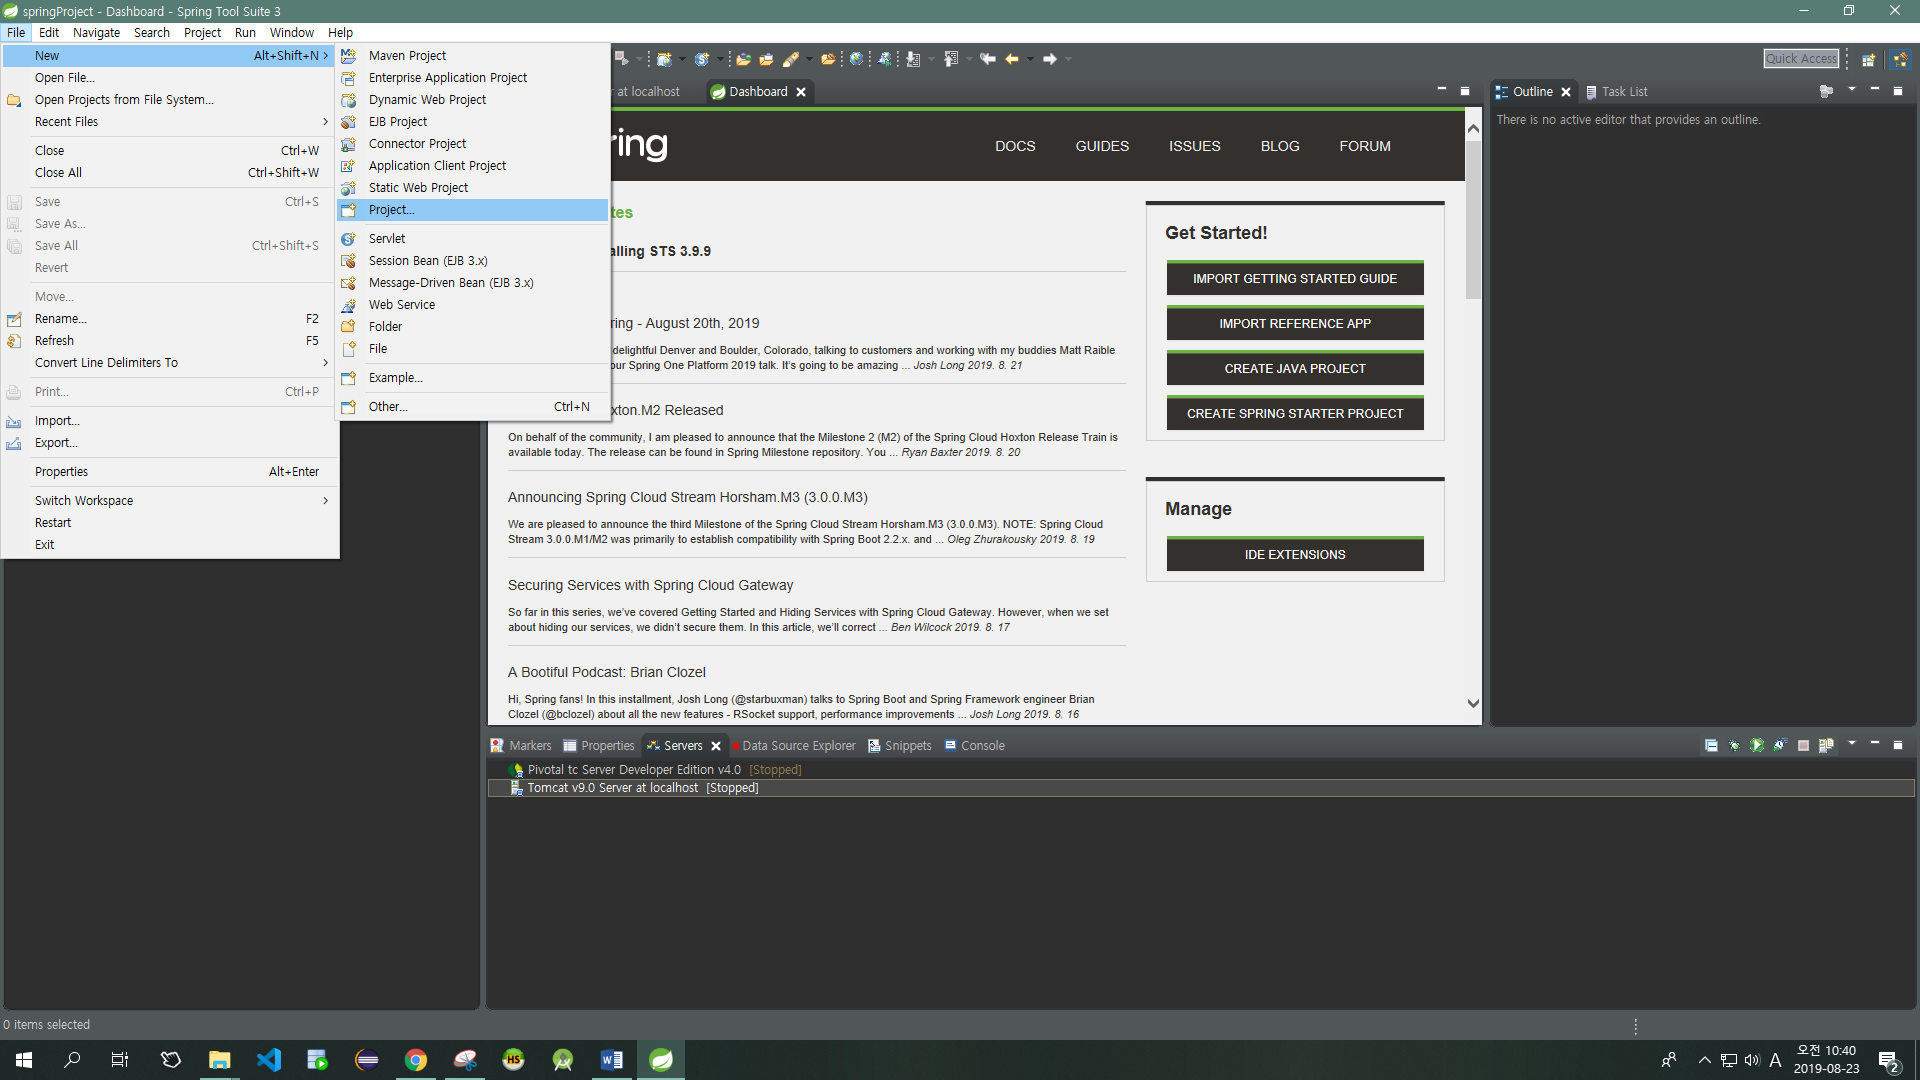The image size is (1920, 1080).
Task: Open Chrome from the Windows taskbar
Action: pos(416,1060)
